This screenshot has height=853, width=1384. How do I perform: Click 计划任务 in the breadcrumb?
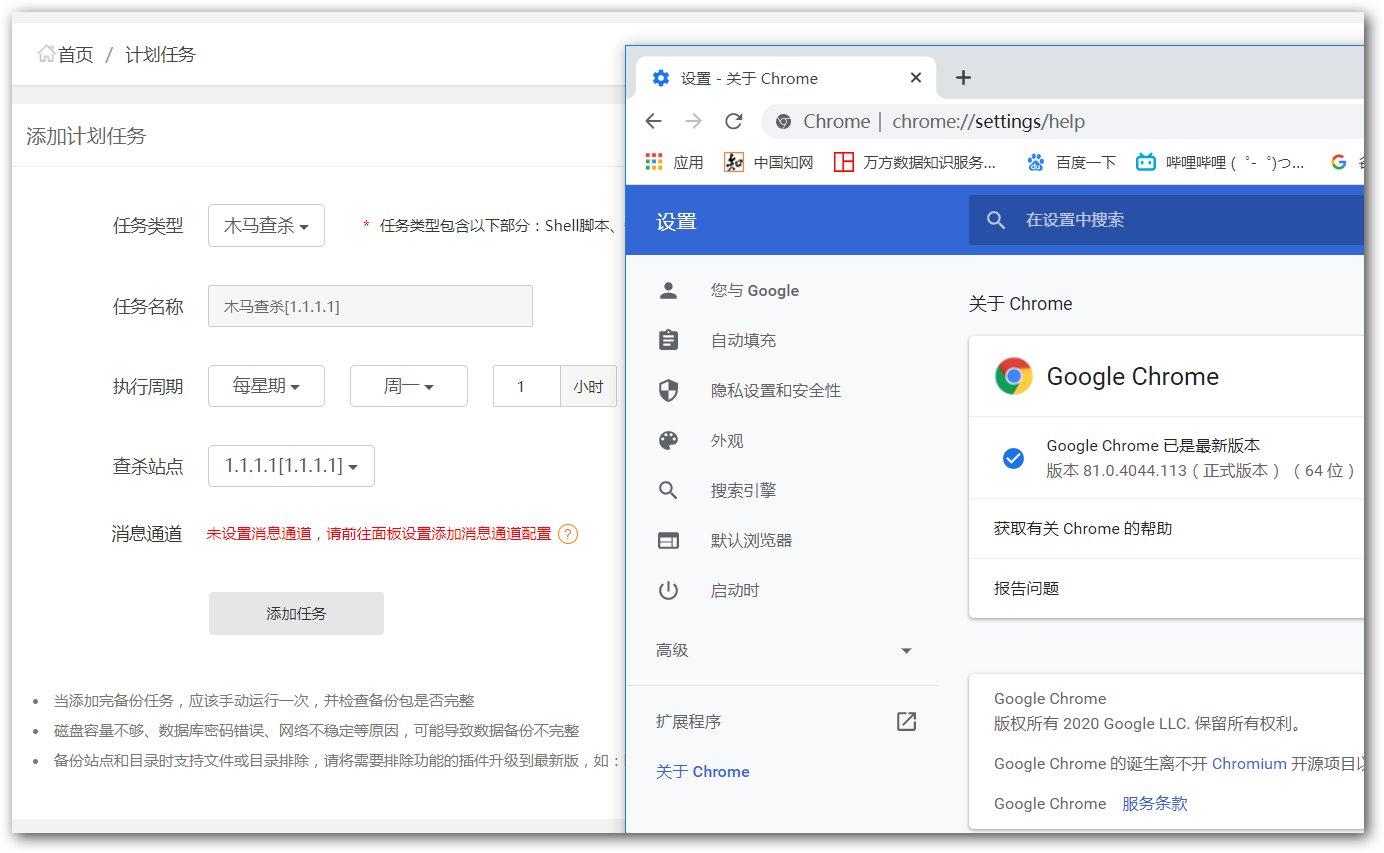[x=160, y=55]
